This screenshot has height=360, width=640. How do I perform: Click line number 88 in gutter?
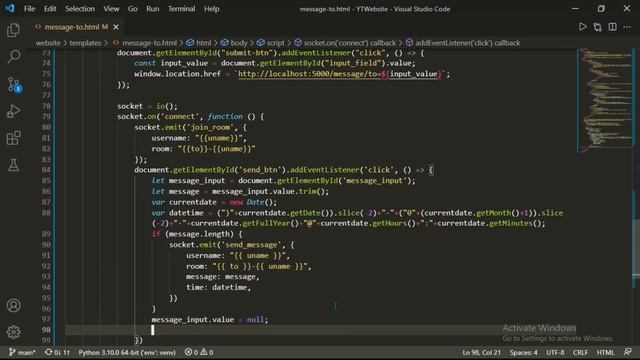tap(46, 213)
